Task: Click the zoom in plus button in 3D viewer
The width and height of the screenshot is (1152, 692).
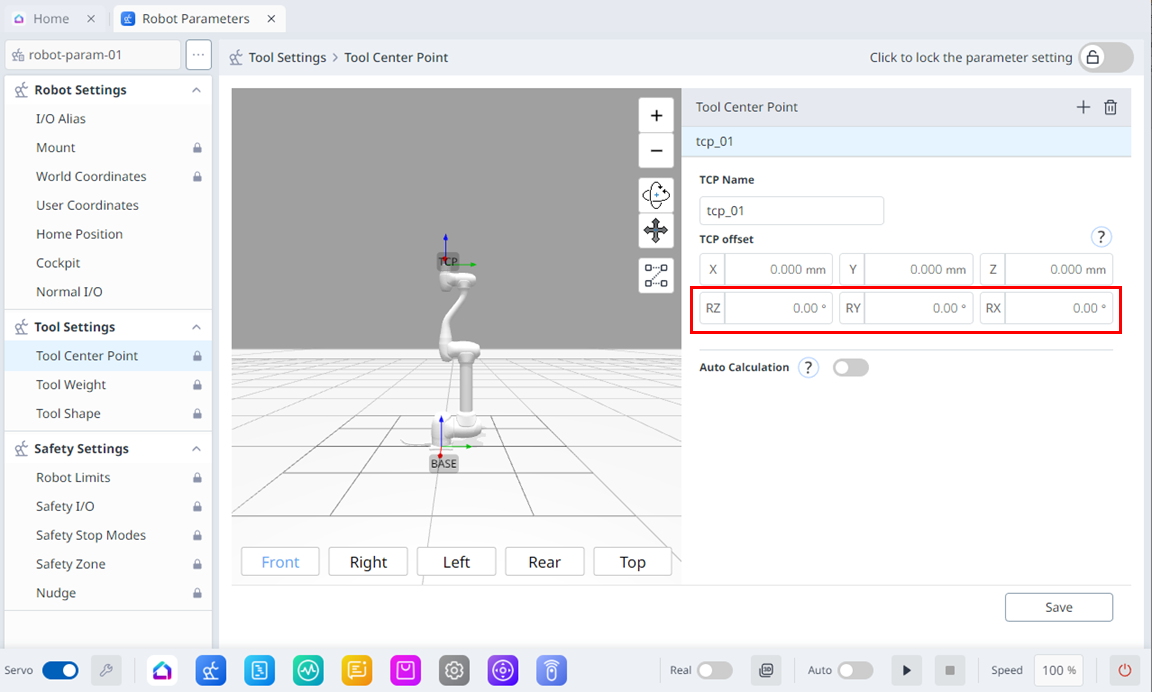Action: click(x=656, y=115)
